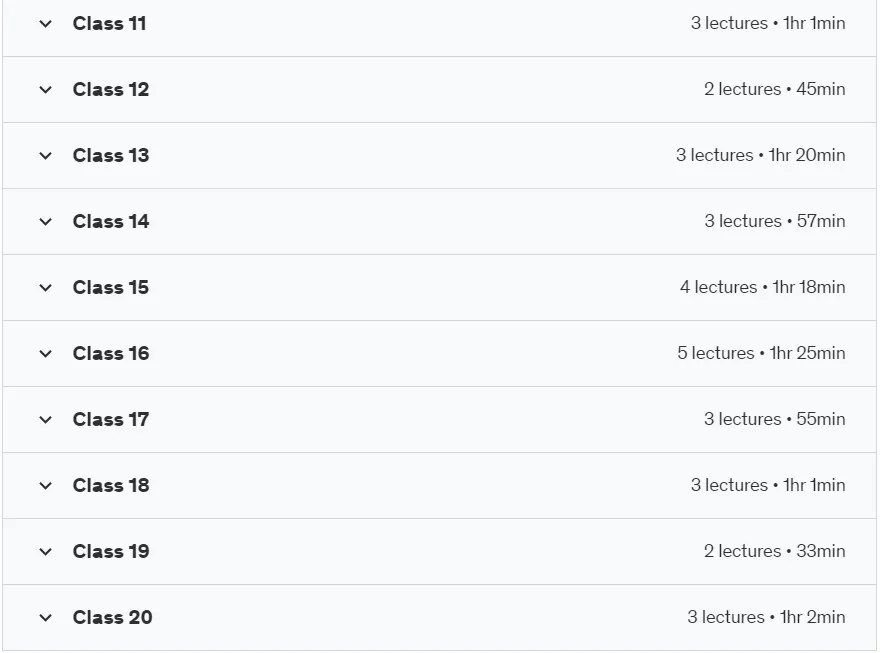Select the '3 lectures • 1hr 20min' summary
880x653 pixels.
760,155
